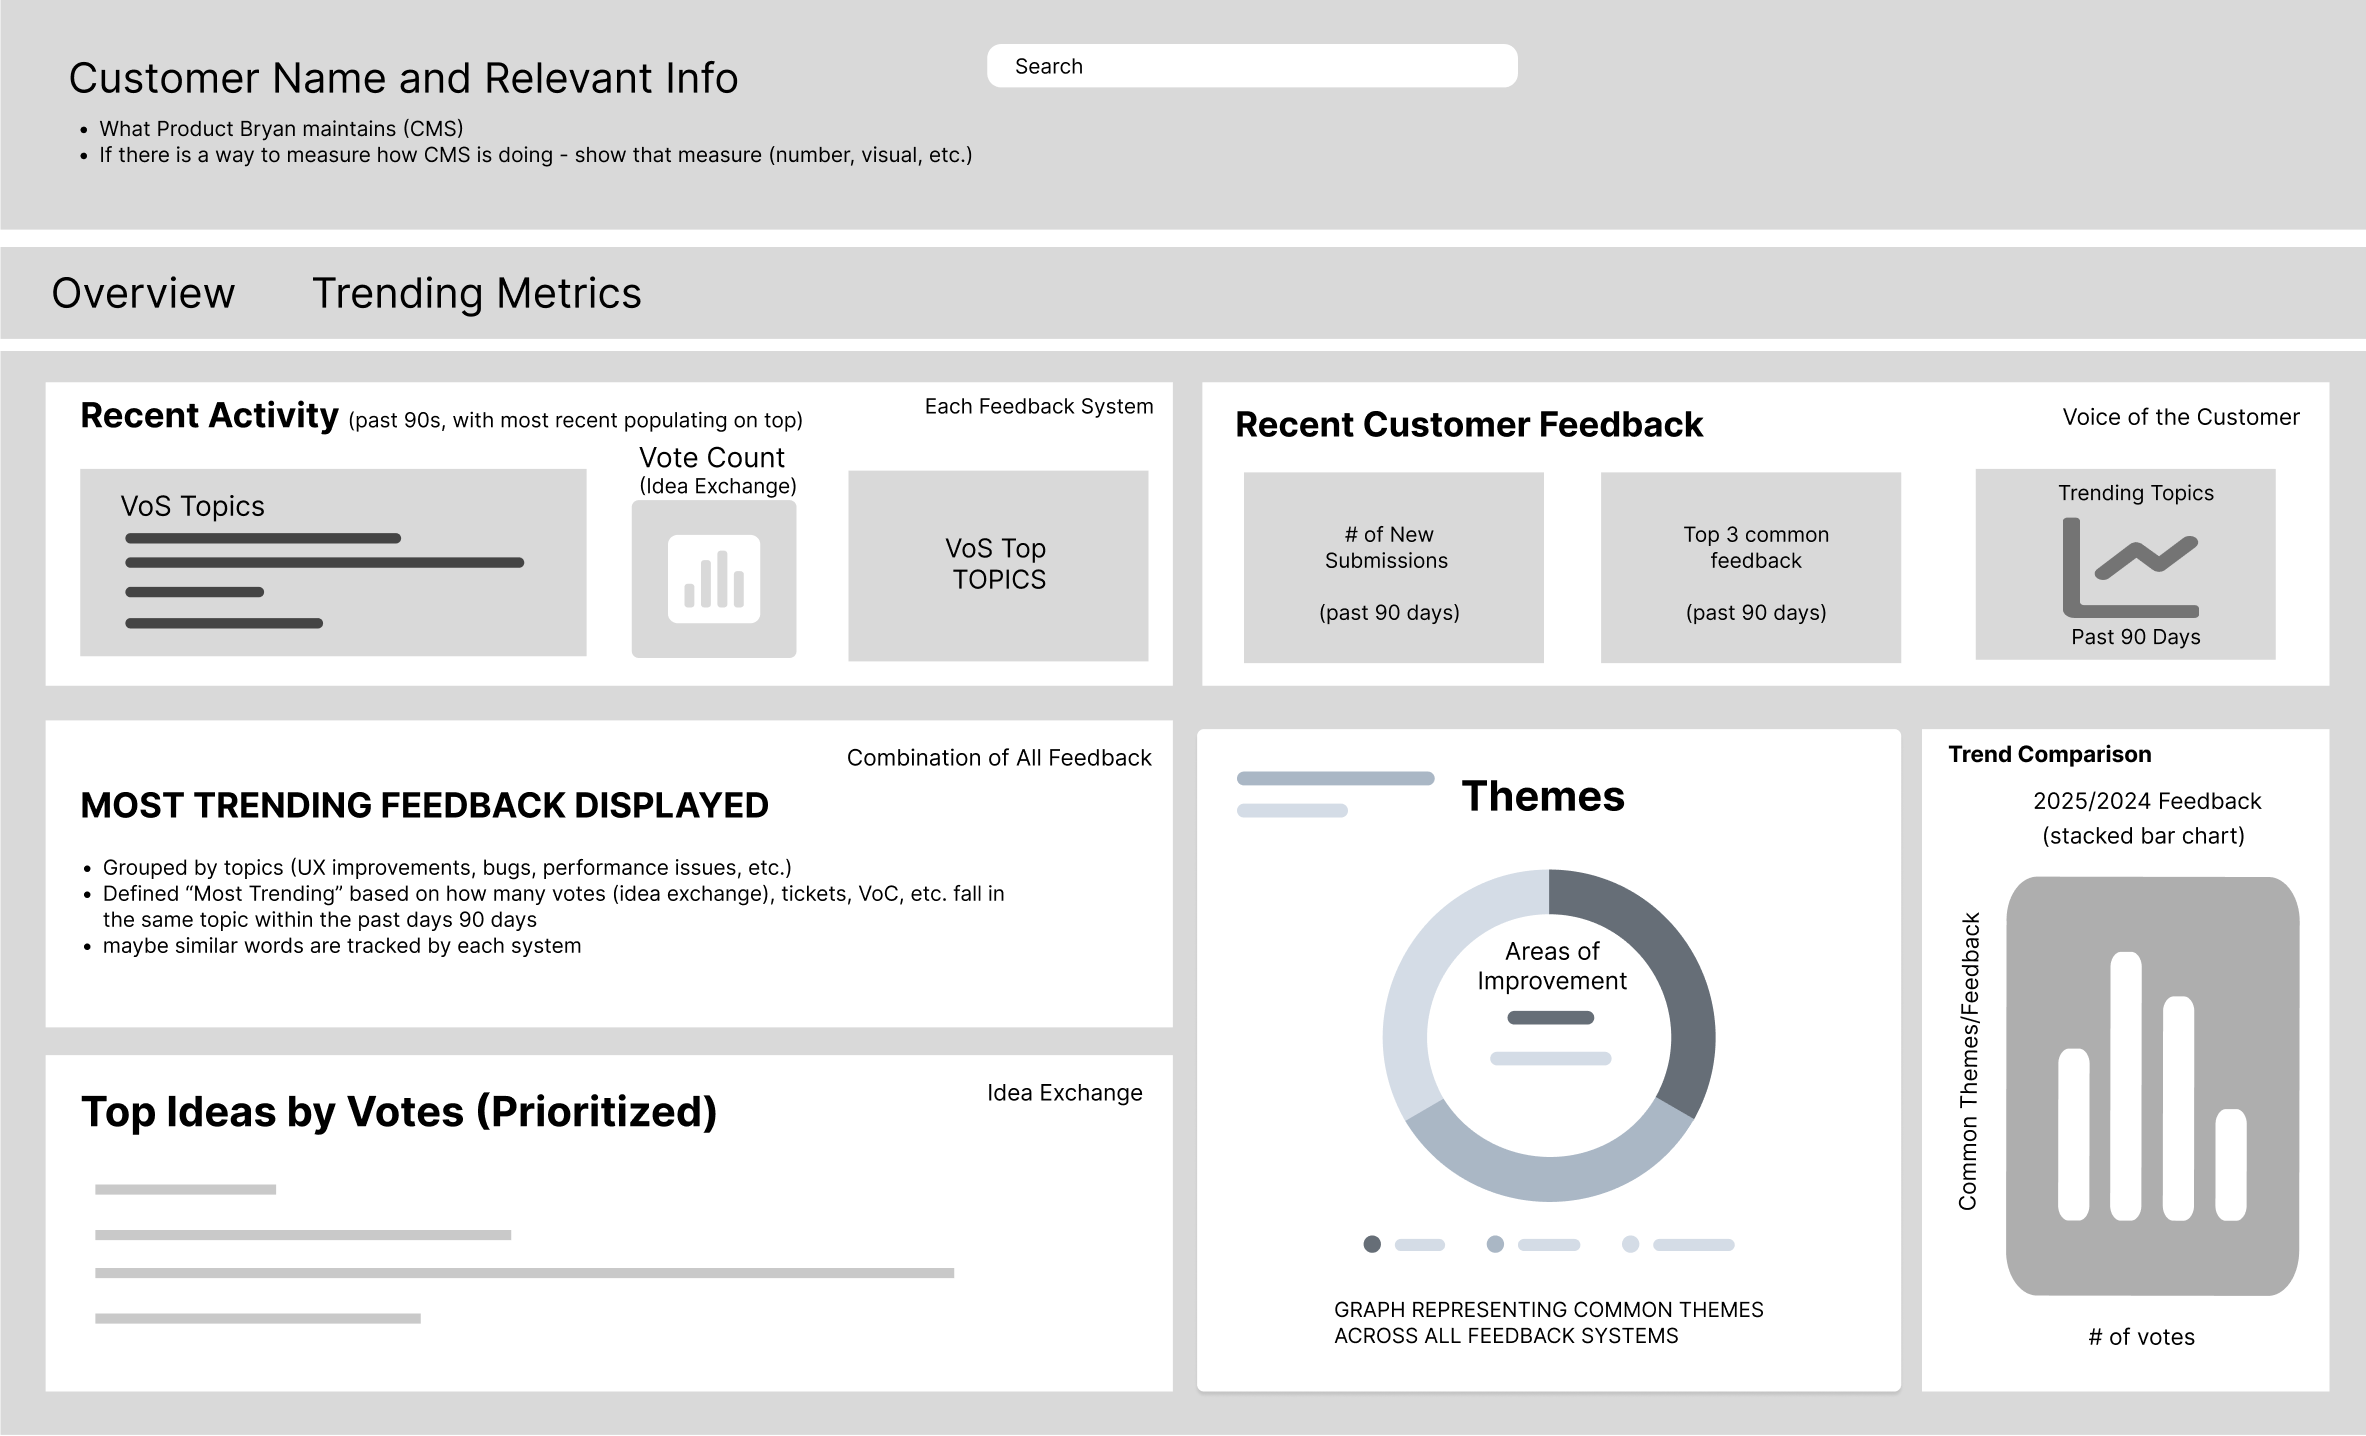Click the "If there is a way to measure" bullet
The width and height of the screenshot is (2366, 1436).
point(535,154)
